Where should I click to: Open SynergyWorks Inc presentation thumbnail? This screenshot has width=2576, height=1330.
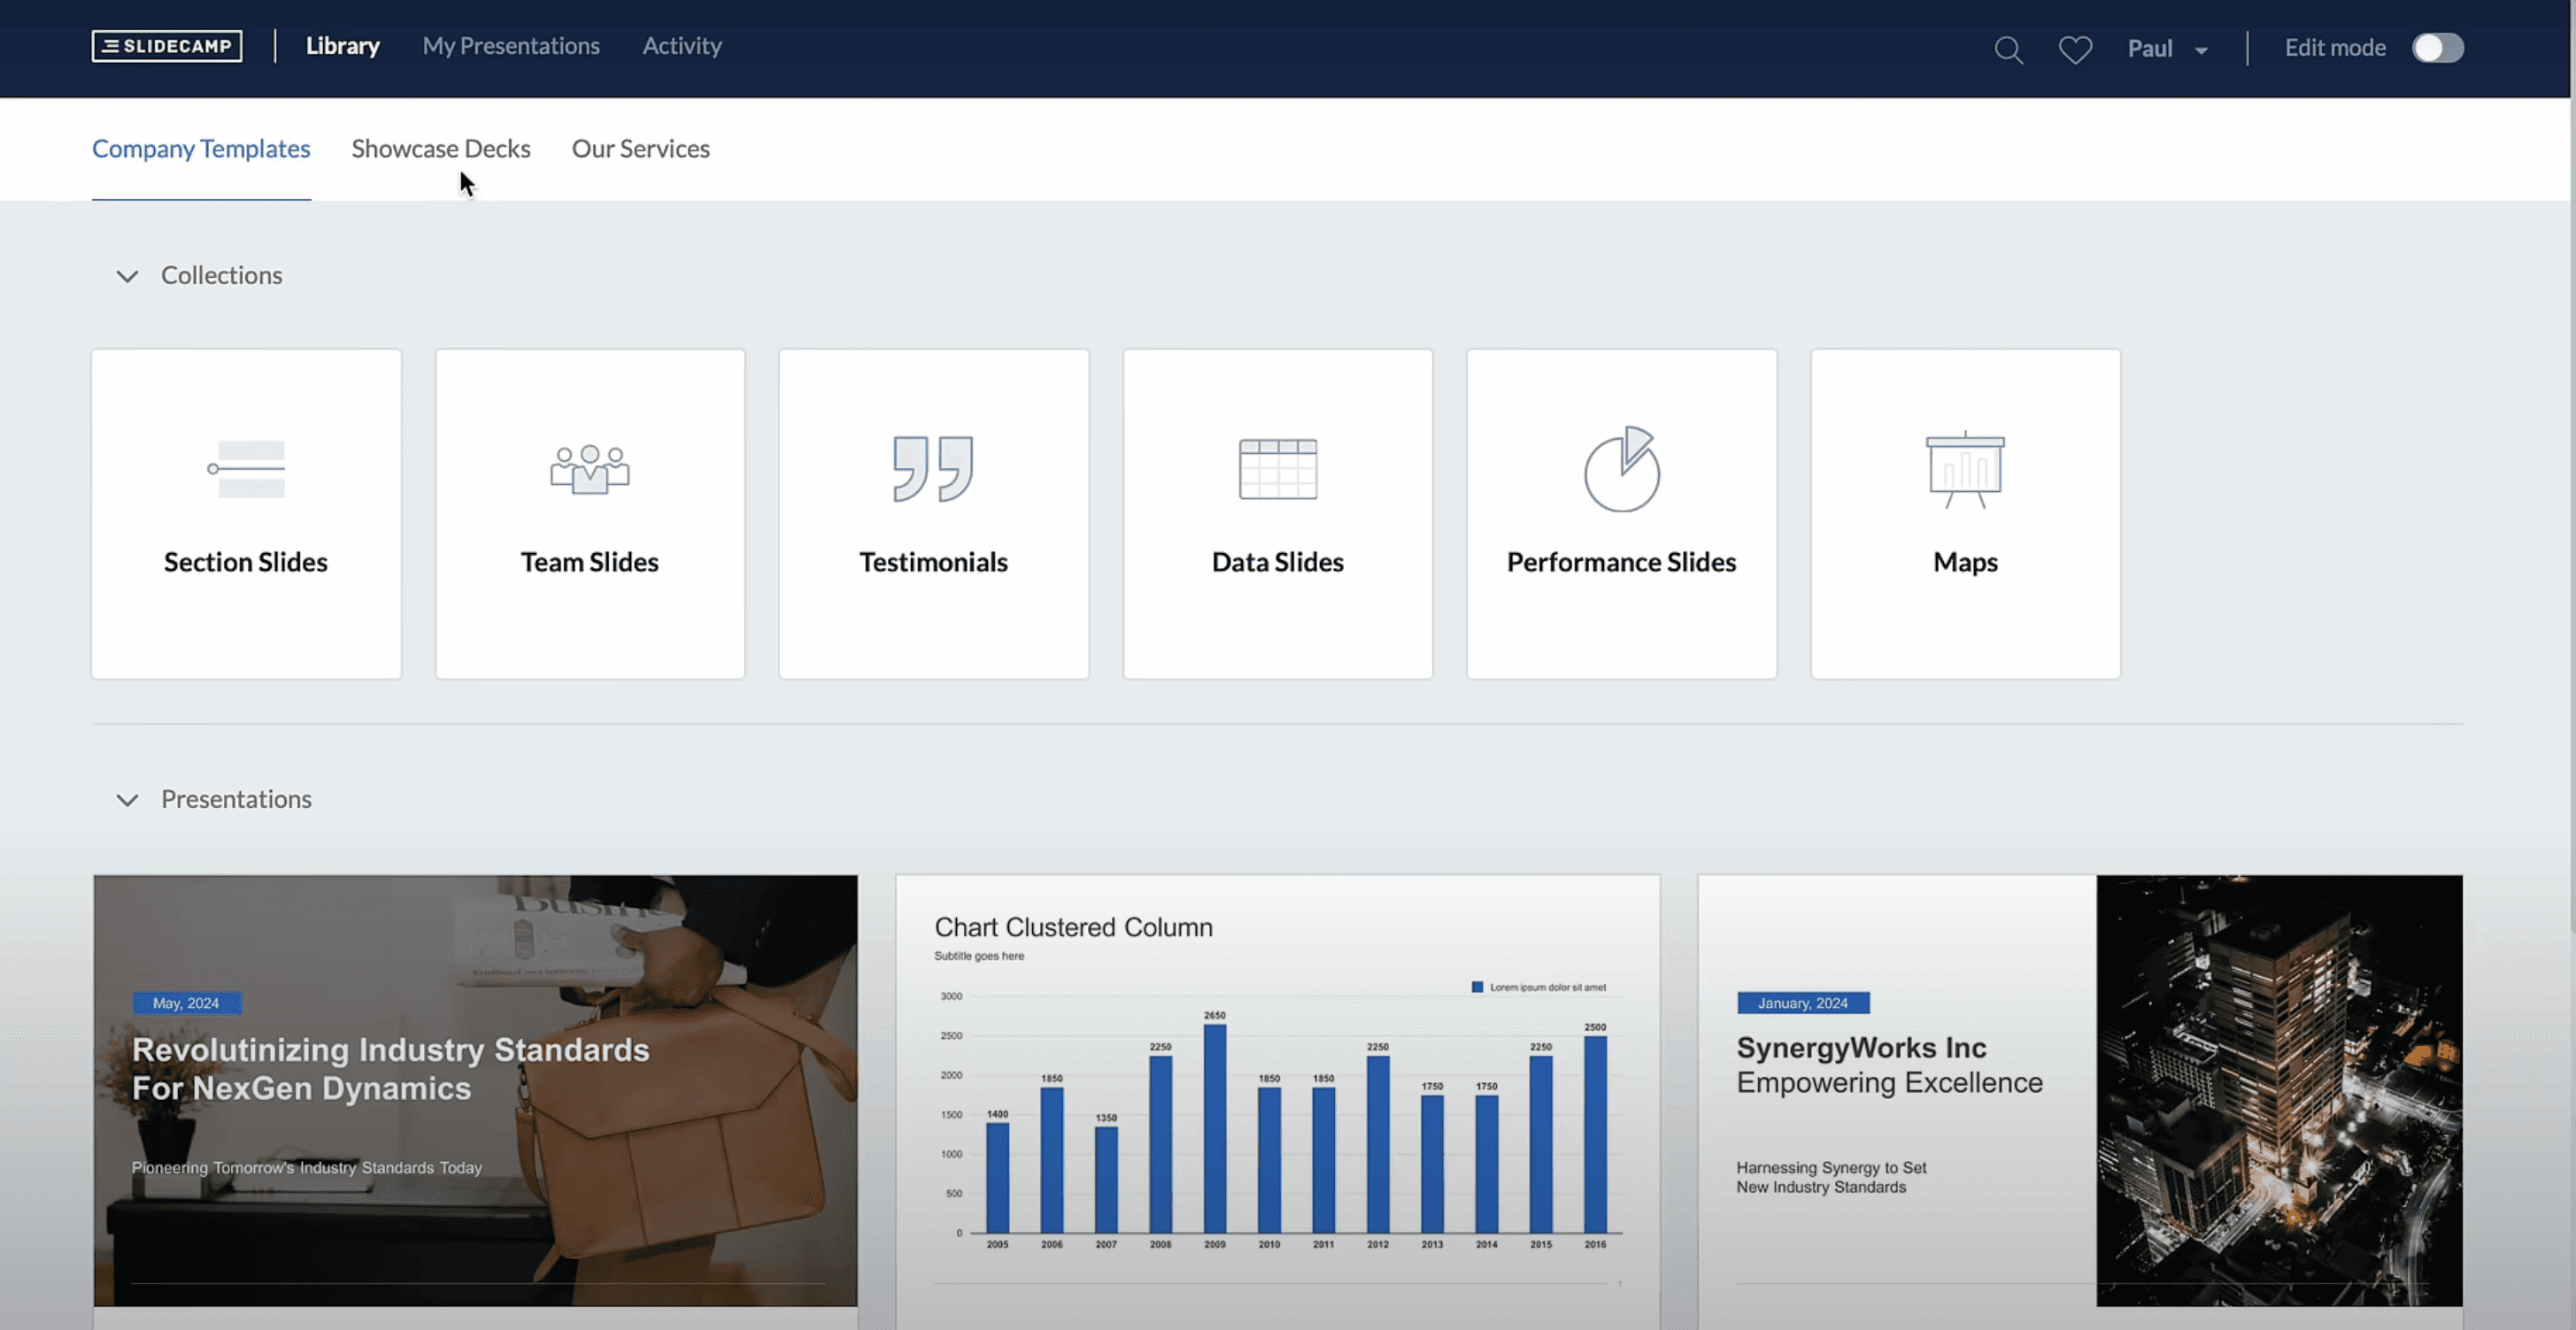click(x=2079, y=1090)
